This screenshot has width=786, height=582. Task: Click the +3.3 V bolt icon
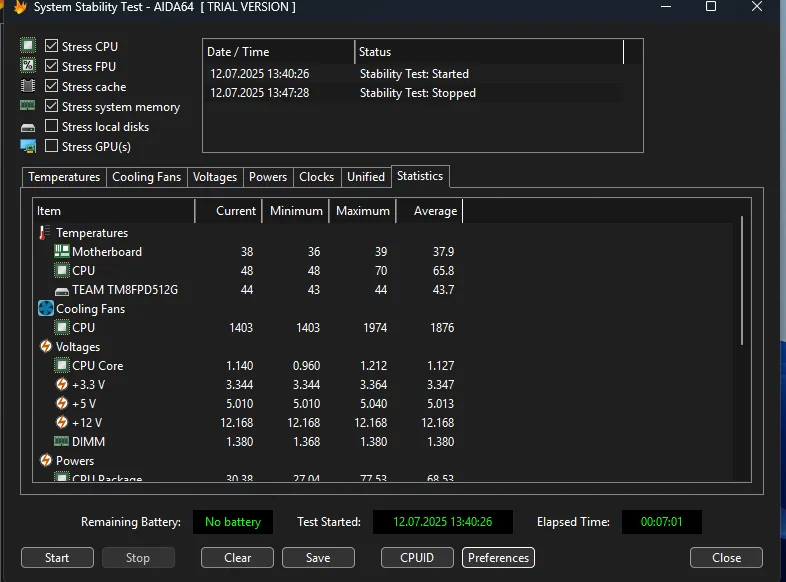(62, 384)
